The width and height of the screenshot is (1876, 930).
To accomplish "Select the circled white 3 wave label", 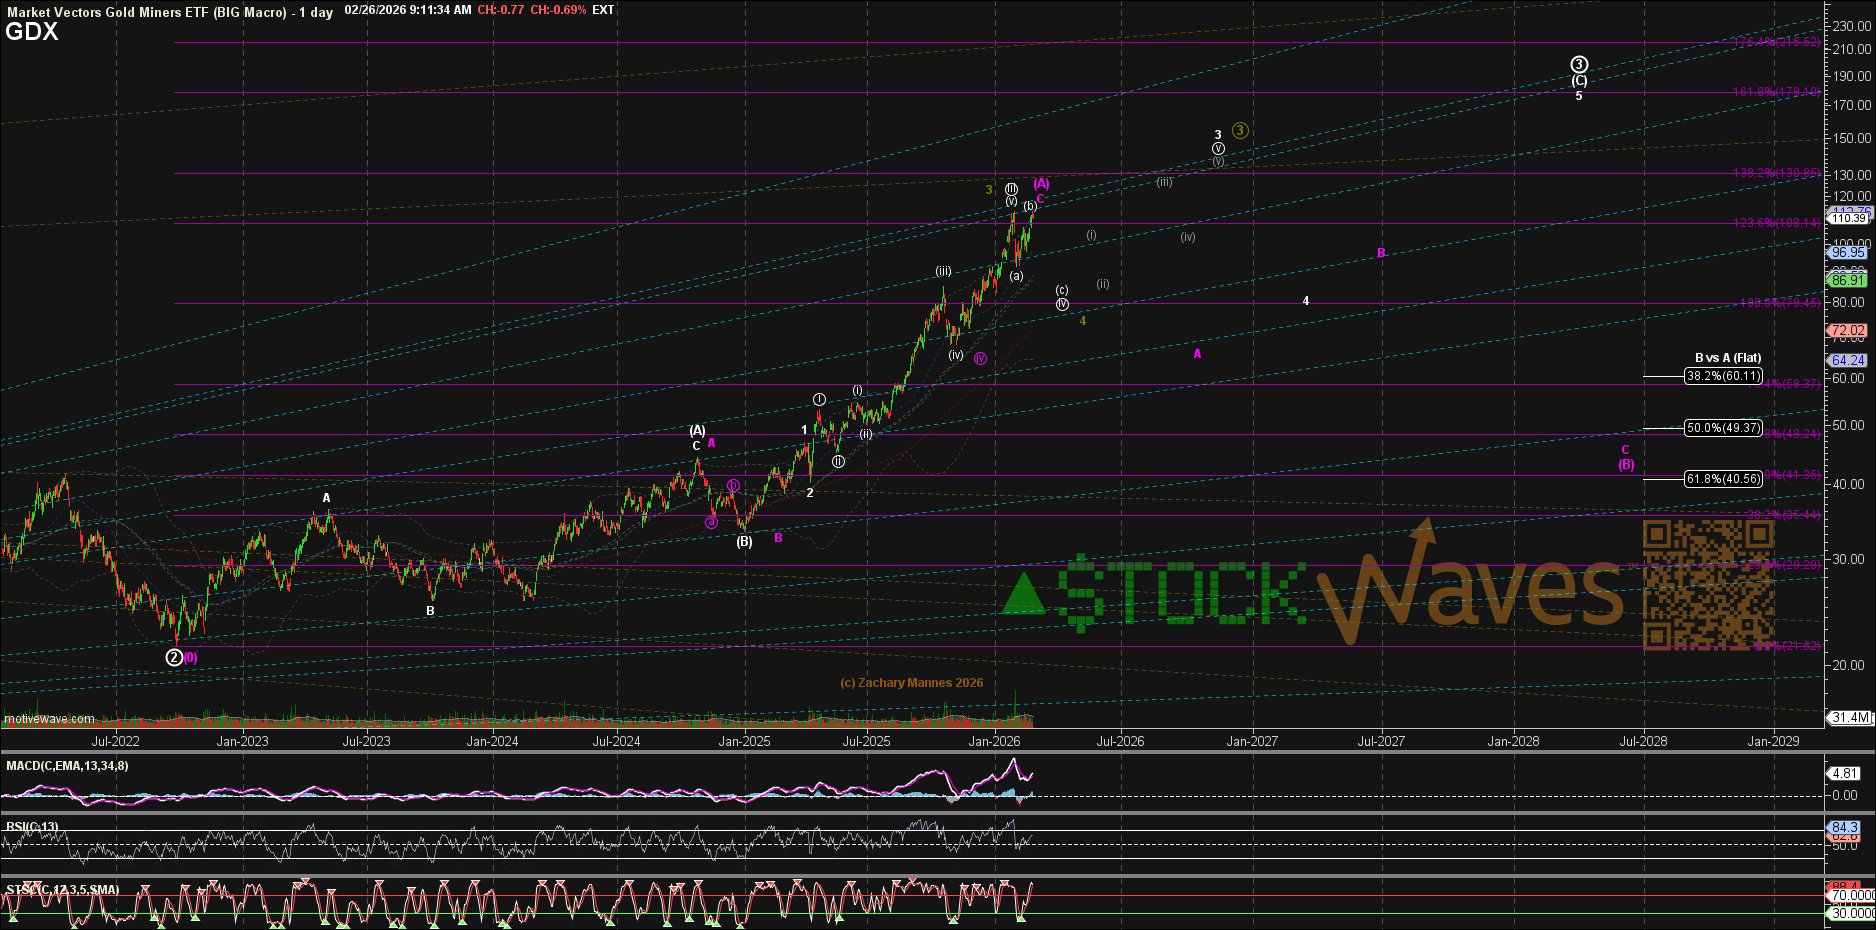I will click(1579, 65).
